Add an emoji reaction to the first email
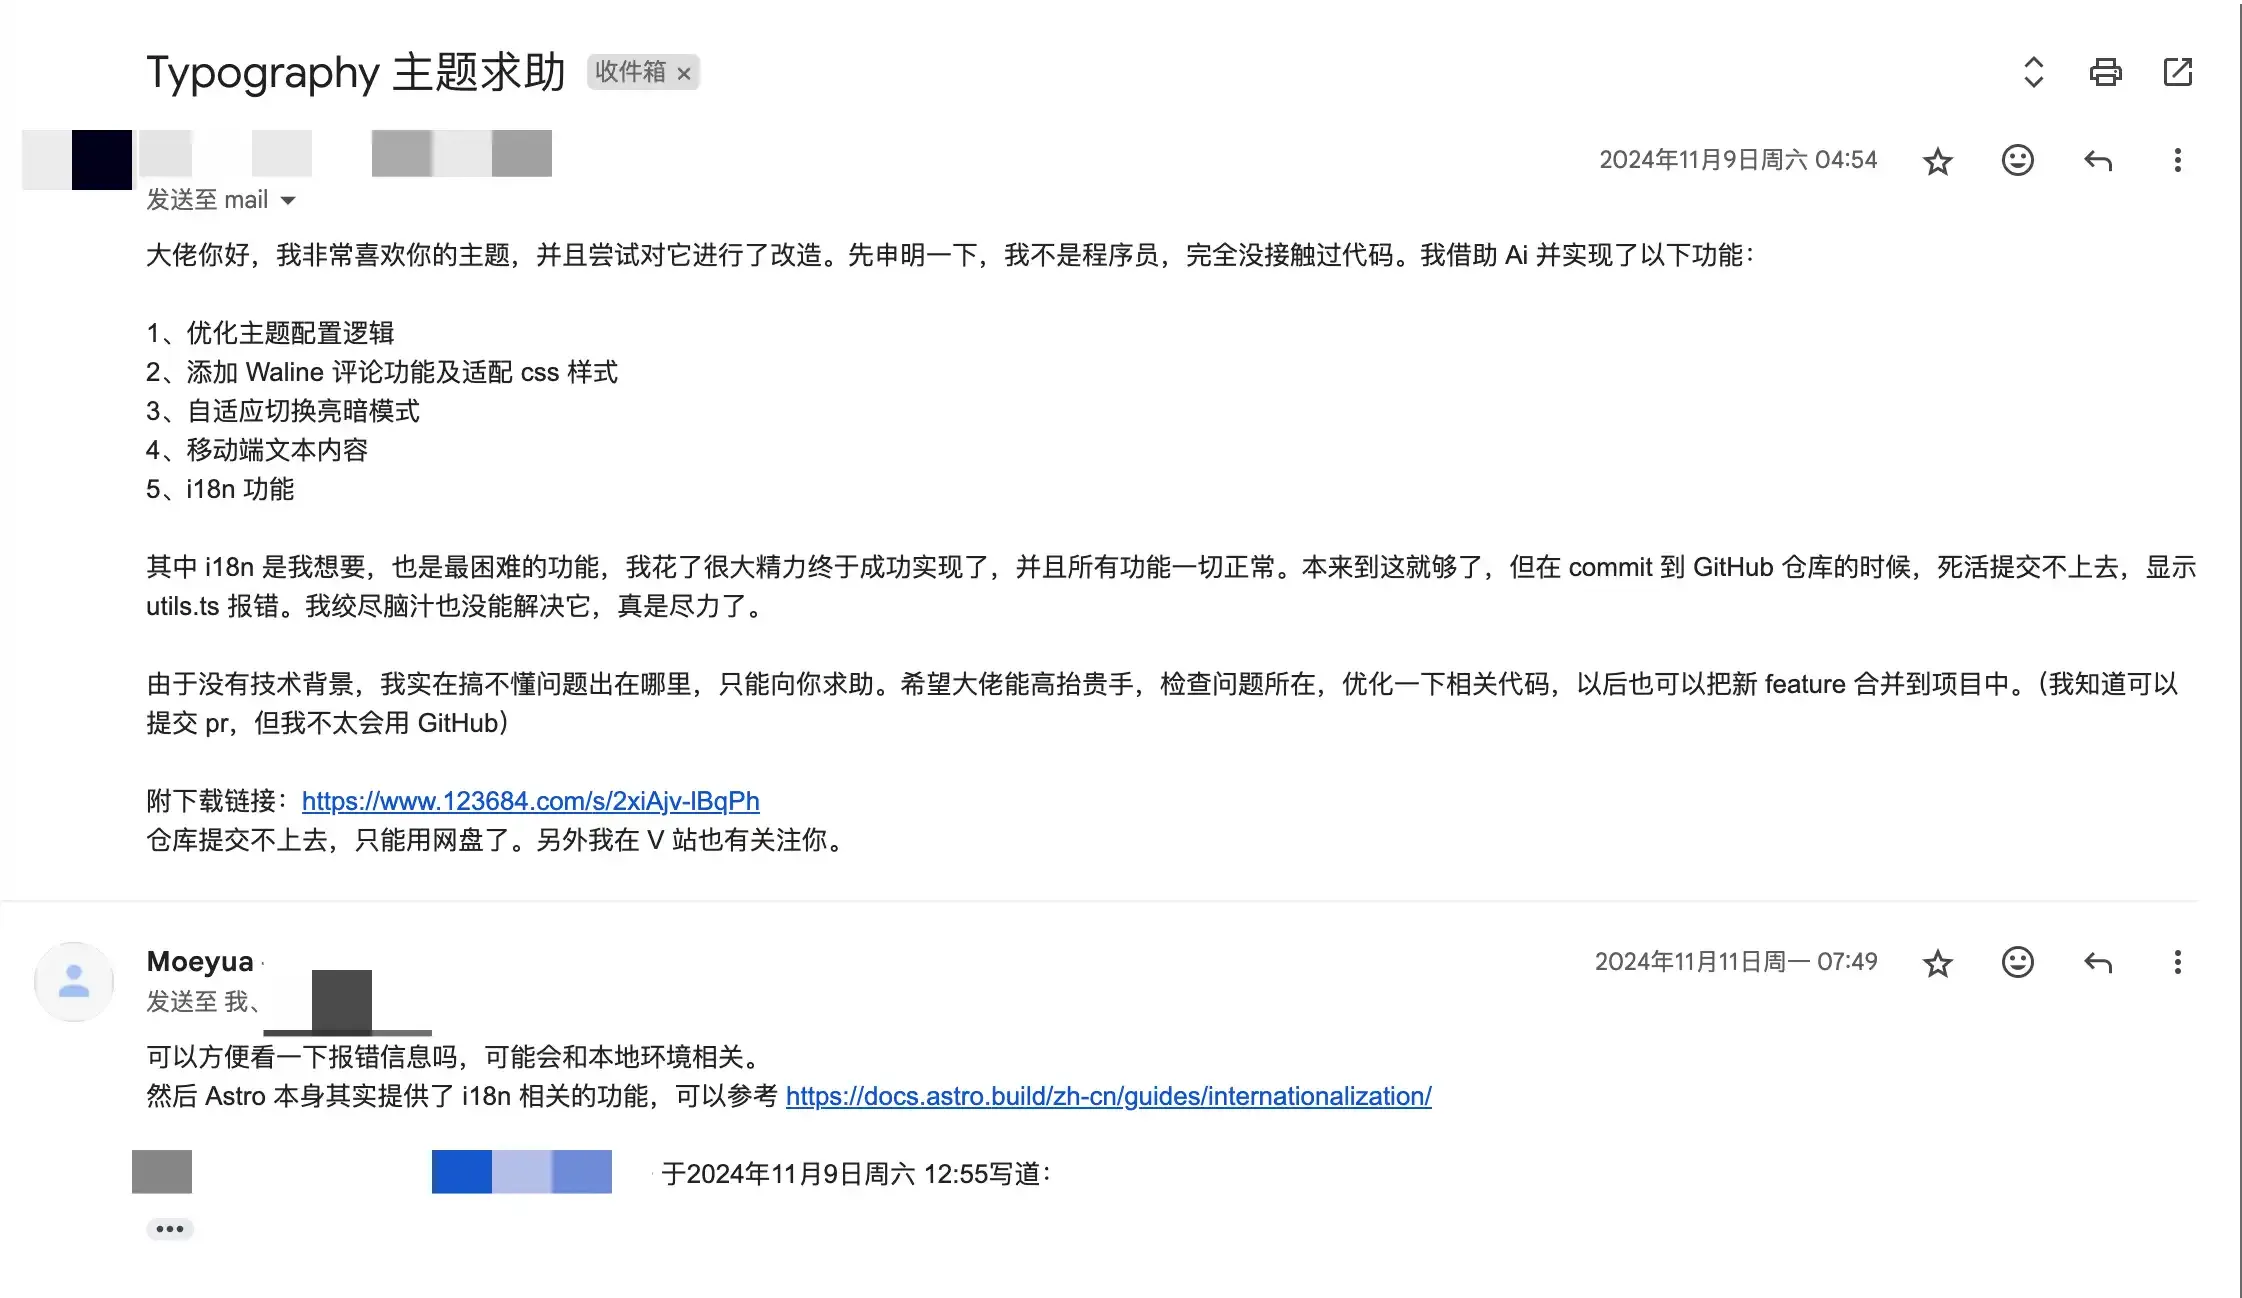The width and height of the screenshot is (2242, 1298). 2017,159
